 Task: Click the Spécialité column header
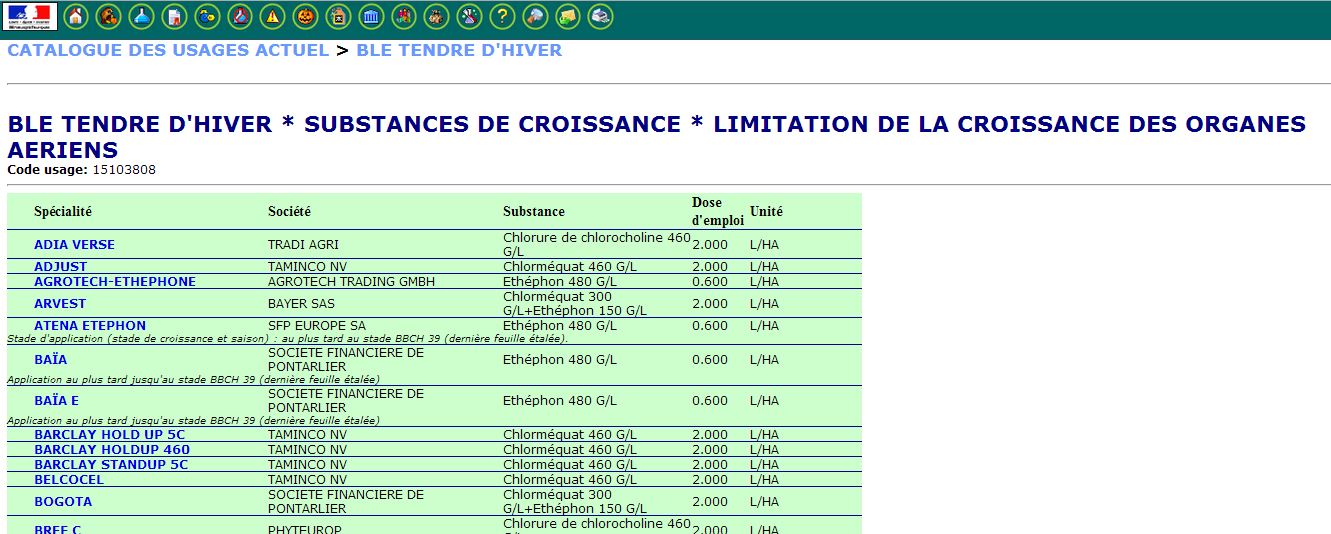point(63,211)
